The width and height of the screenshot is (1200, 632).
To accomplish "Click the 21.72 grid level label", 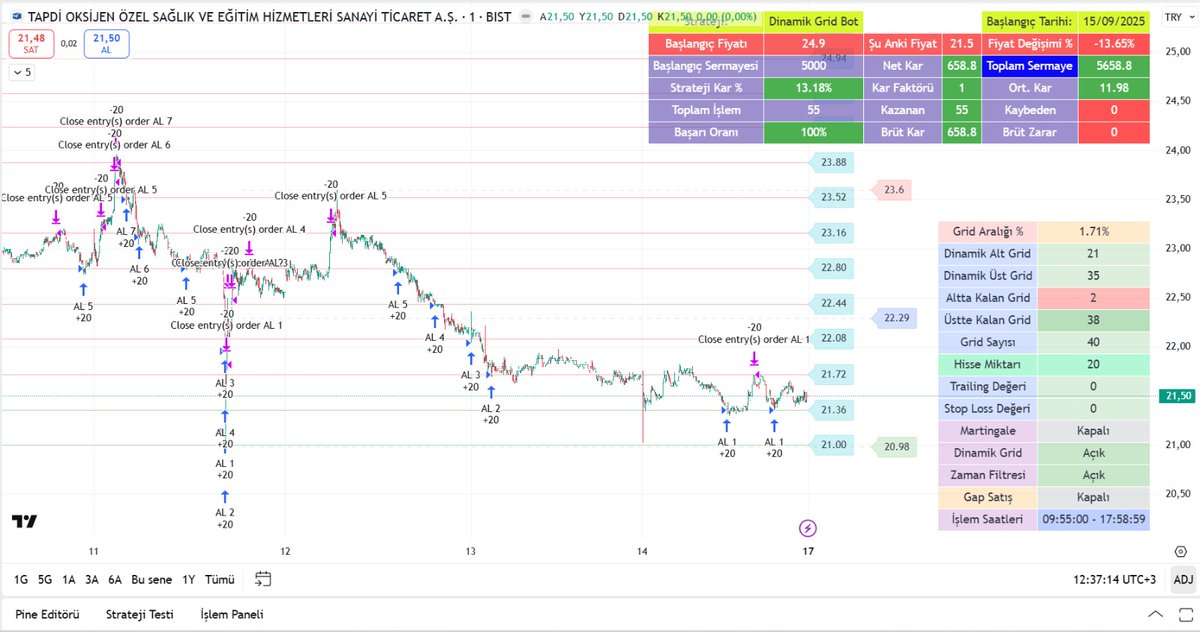I will point(834,374).
